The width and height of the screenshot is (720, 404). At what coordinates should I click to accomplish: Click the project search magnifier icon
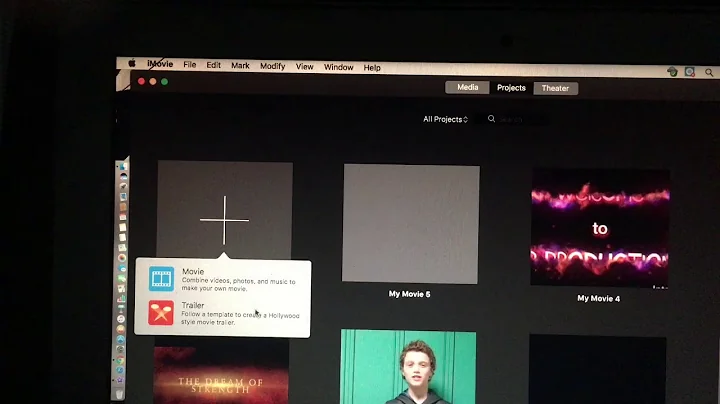click(491, 119)
